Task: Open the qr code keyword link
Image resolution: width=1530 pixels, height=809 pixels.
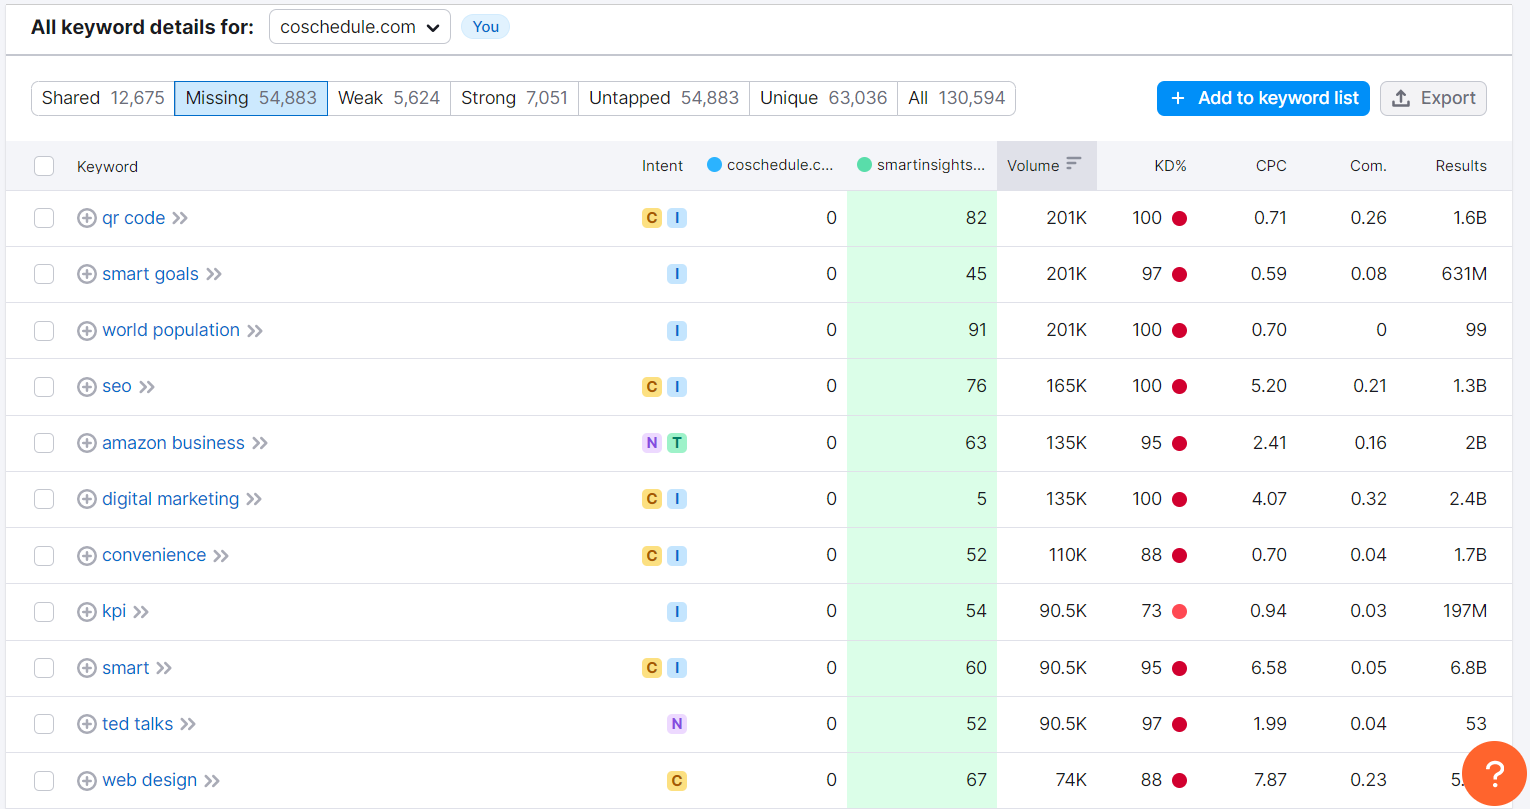Action: (x=134, y=218)
